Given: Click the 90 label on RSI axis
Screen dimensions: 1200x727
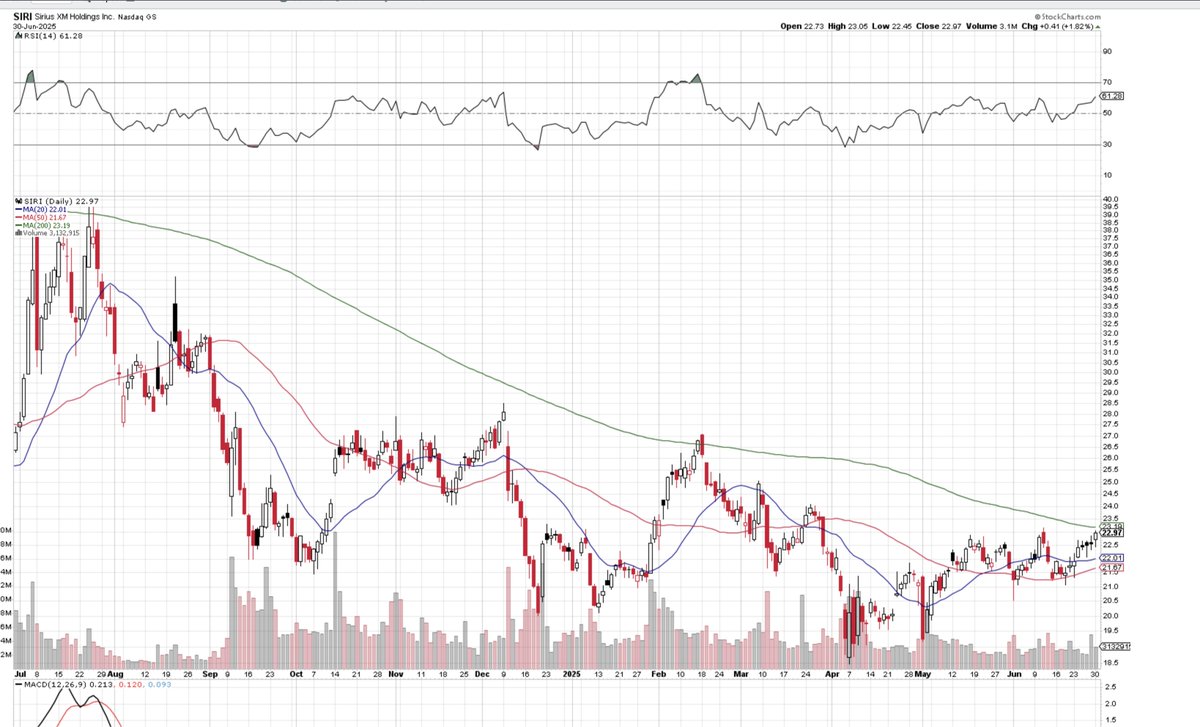Looking at the screenshot, I should pyautogui.click(x=1107, y=51).
